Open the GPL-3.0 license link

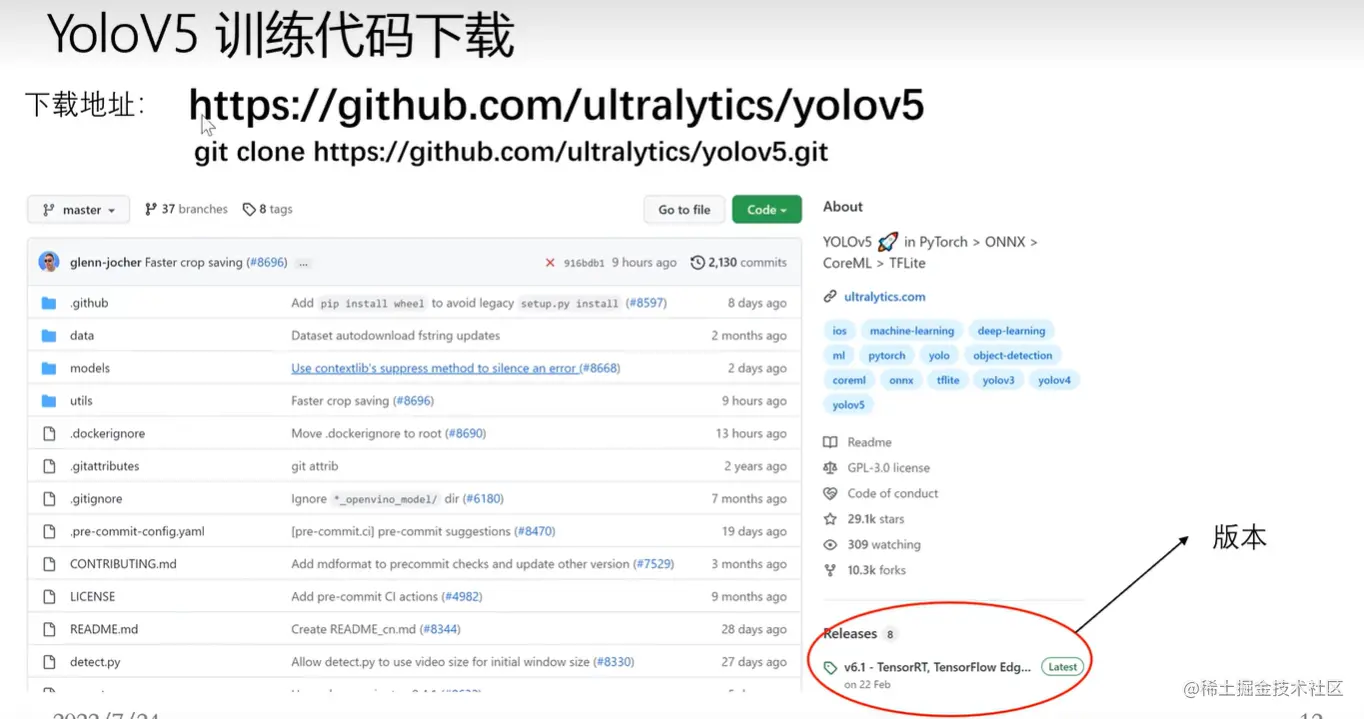888,468
